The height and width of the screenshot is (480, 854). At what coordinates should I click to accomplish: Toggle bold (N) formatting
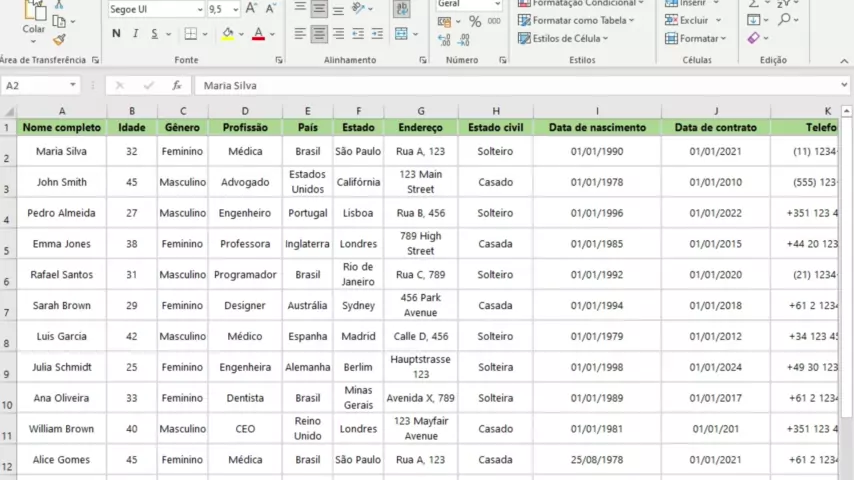116,34
